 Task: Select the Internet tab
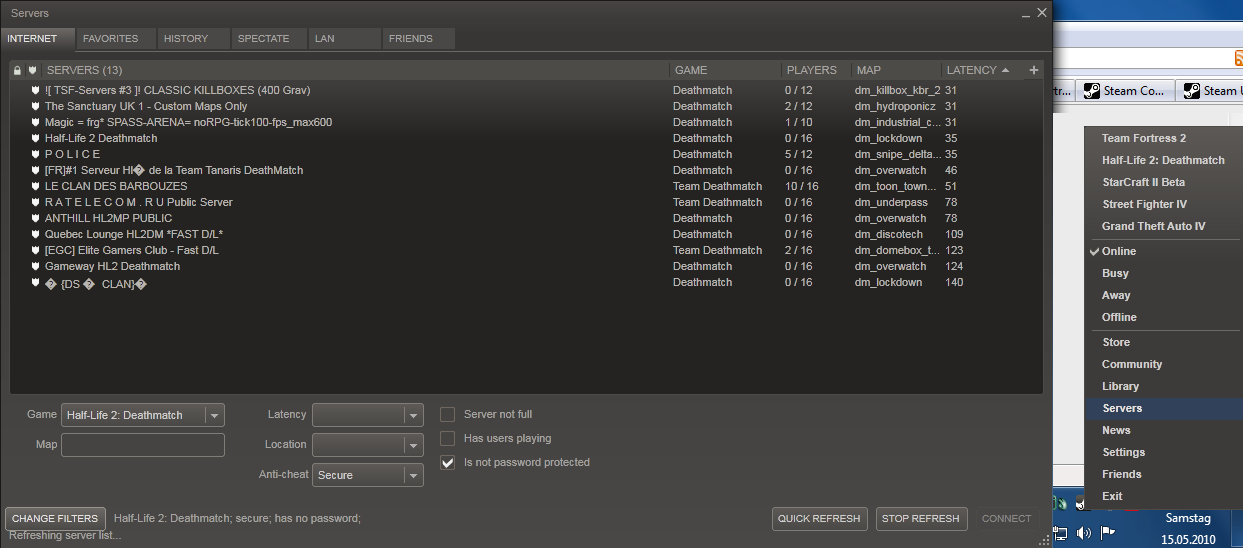(x=39, y=39)
